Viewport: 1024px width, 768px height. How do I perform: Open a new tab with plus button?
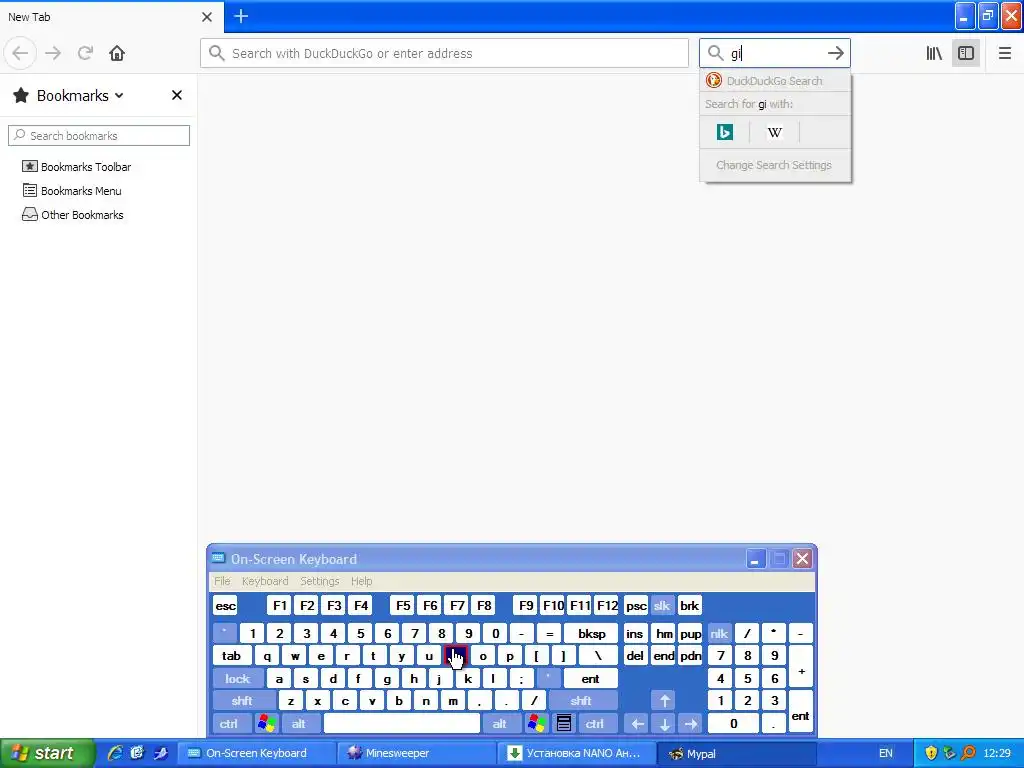pyautogui.click(x=241, y=16)
